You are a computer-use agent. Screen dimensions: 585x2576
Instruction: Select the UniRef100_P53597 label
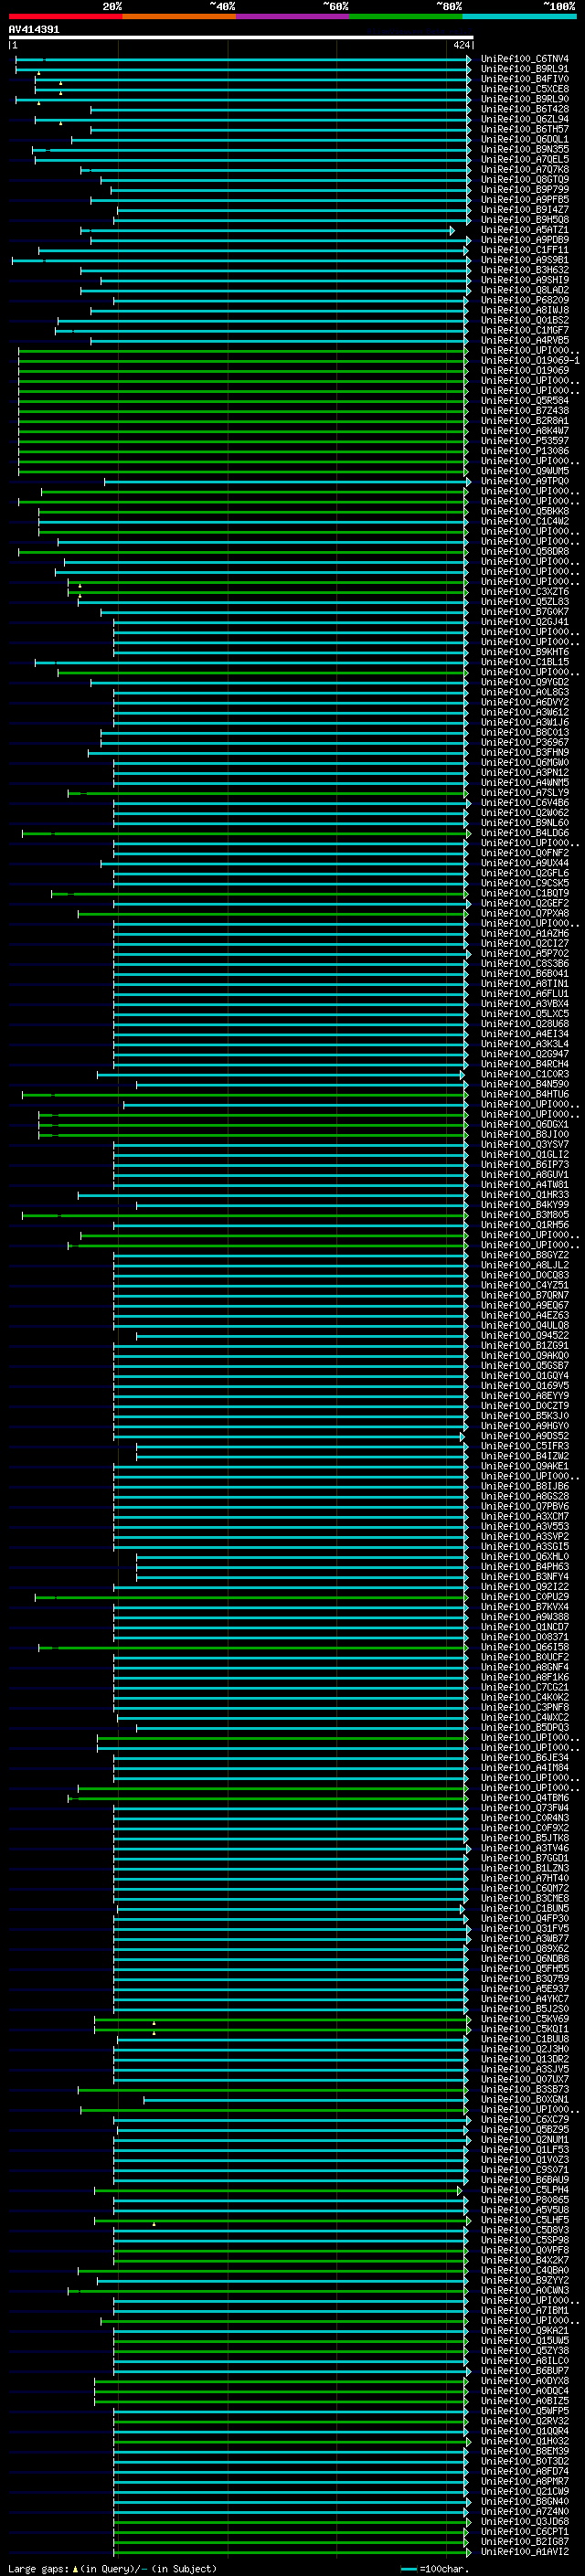click(x=525, y=441)
